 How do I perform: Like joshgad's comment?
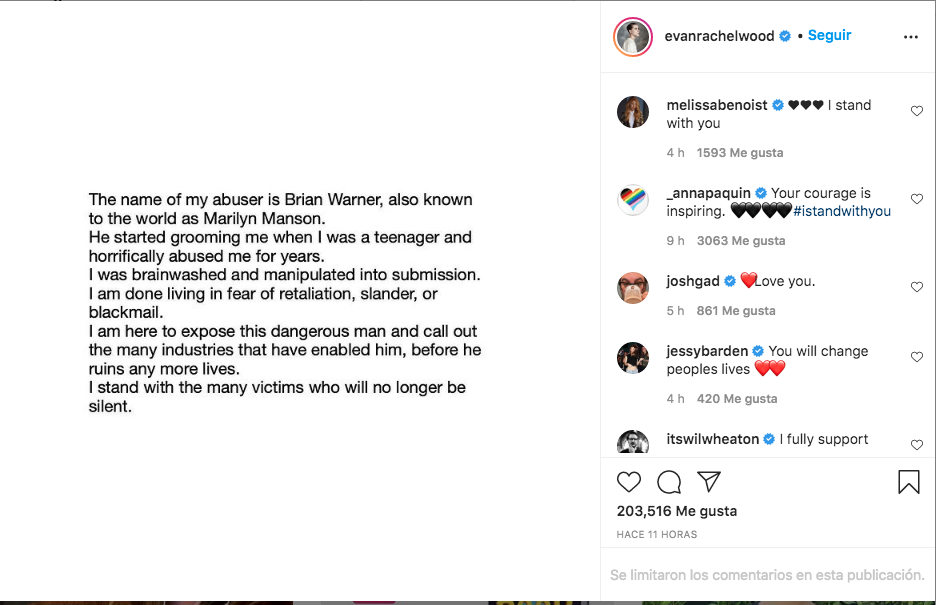[x=916, y=287]
